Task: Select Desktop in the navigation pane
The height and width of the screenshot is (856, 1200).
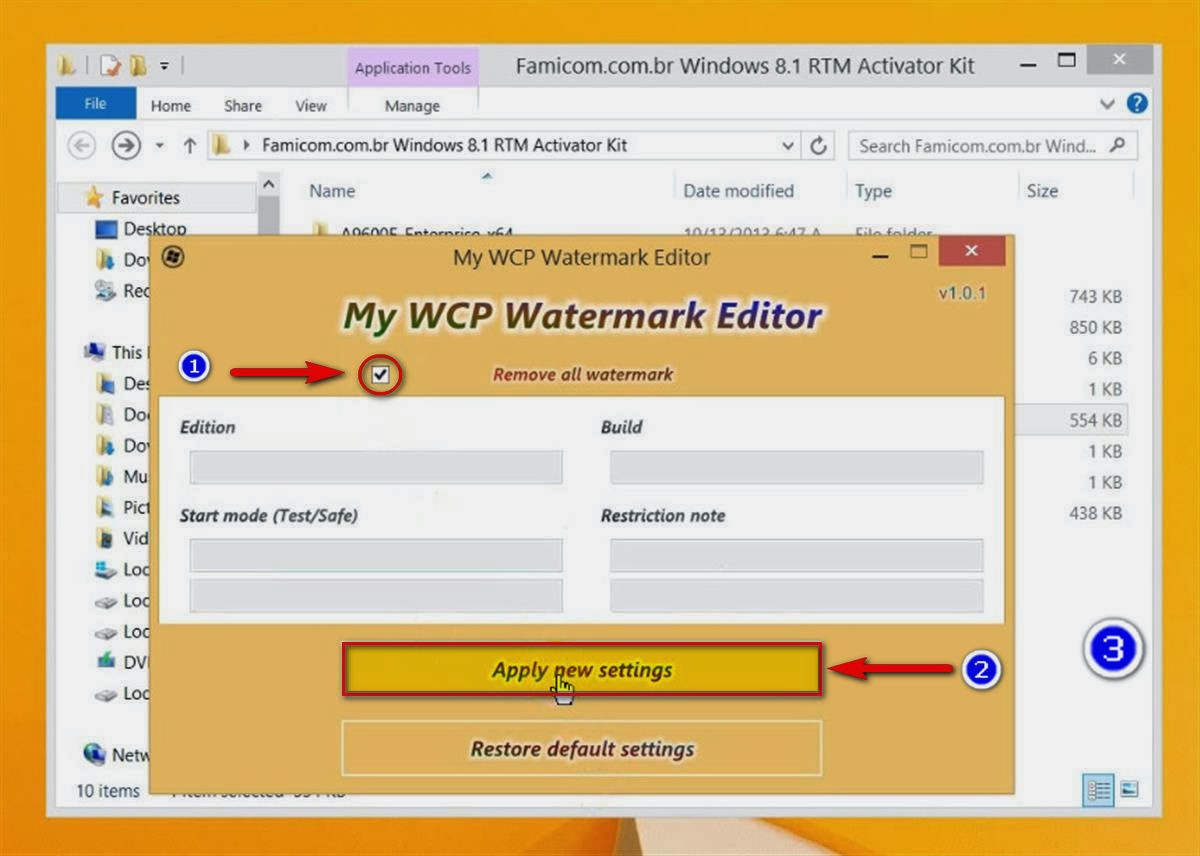Action: click(x=160, y=228)
